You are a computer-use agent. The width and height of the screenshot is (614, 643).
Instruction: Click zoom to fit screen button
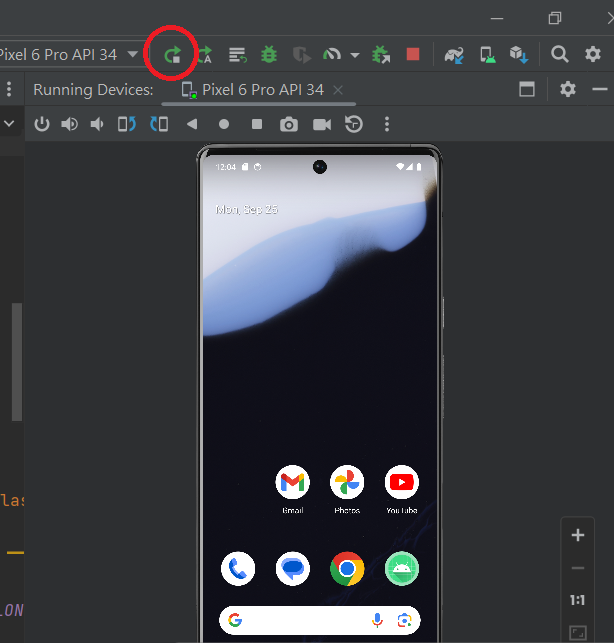tap(577, 632)
